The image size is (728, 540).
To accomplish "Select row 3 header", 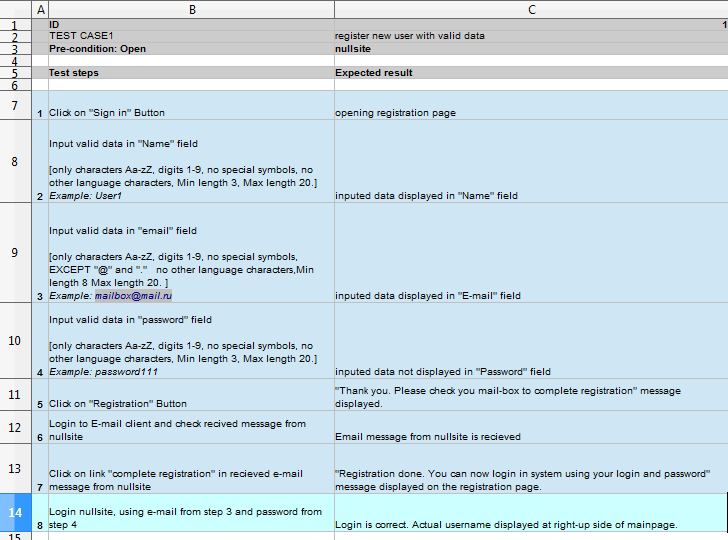I will (x=15, y=49).
